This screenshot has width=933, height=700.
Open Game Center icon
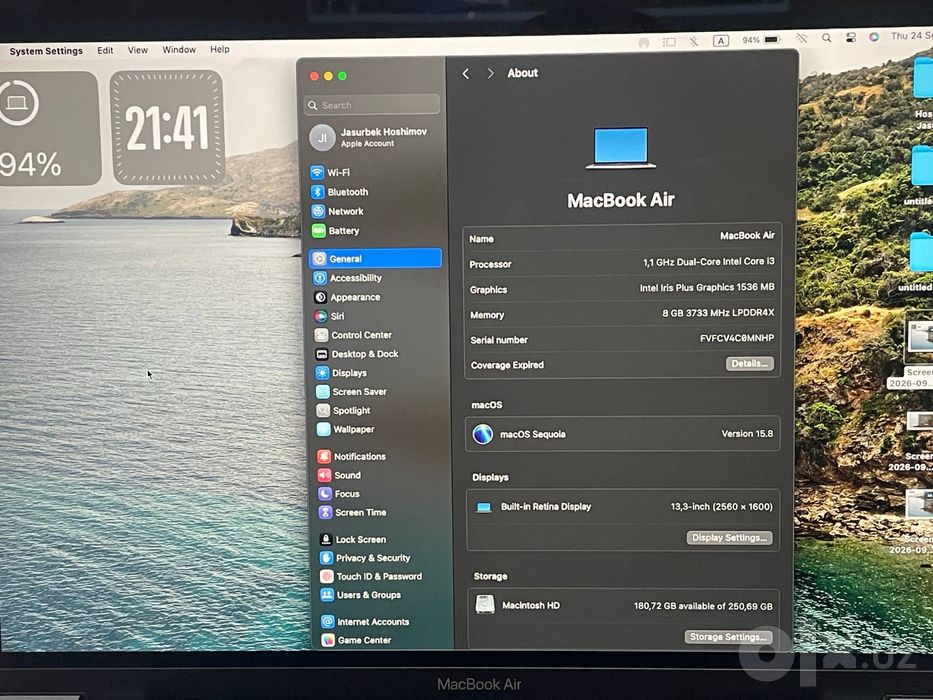[328, 640]
